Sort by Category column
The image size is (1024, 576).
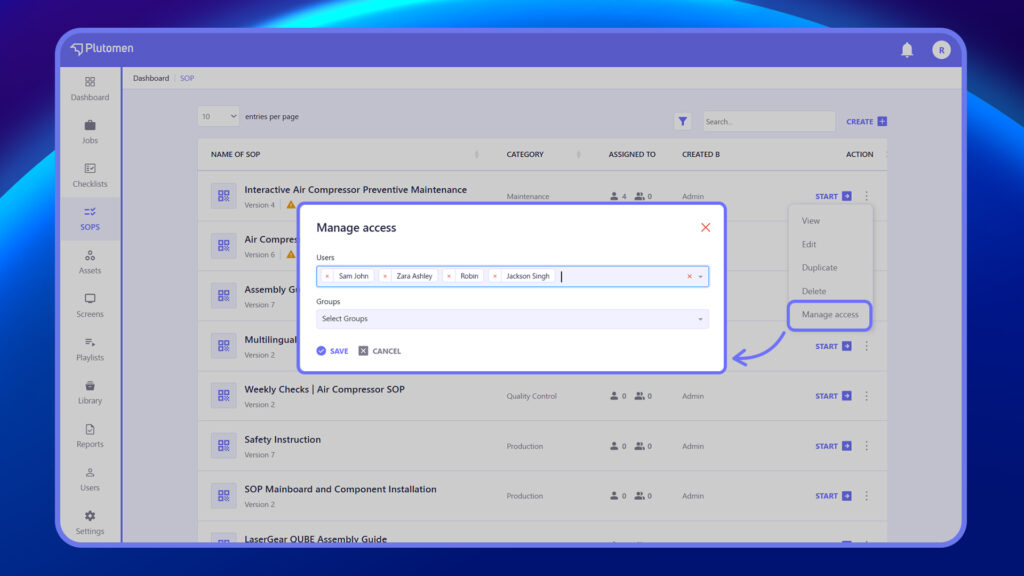tap(579, 155)
